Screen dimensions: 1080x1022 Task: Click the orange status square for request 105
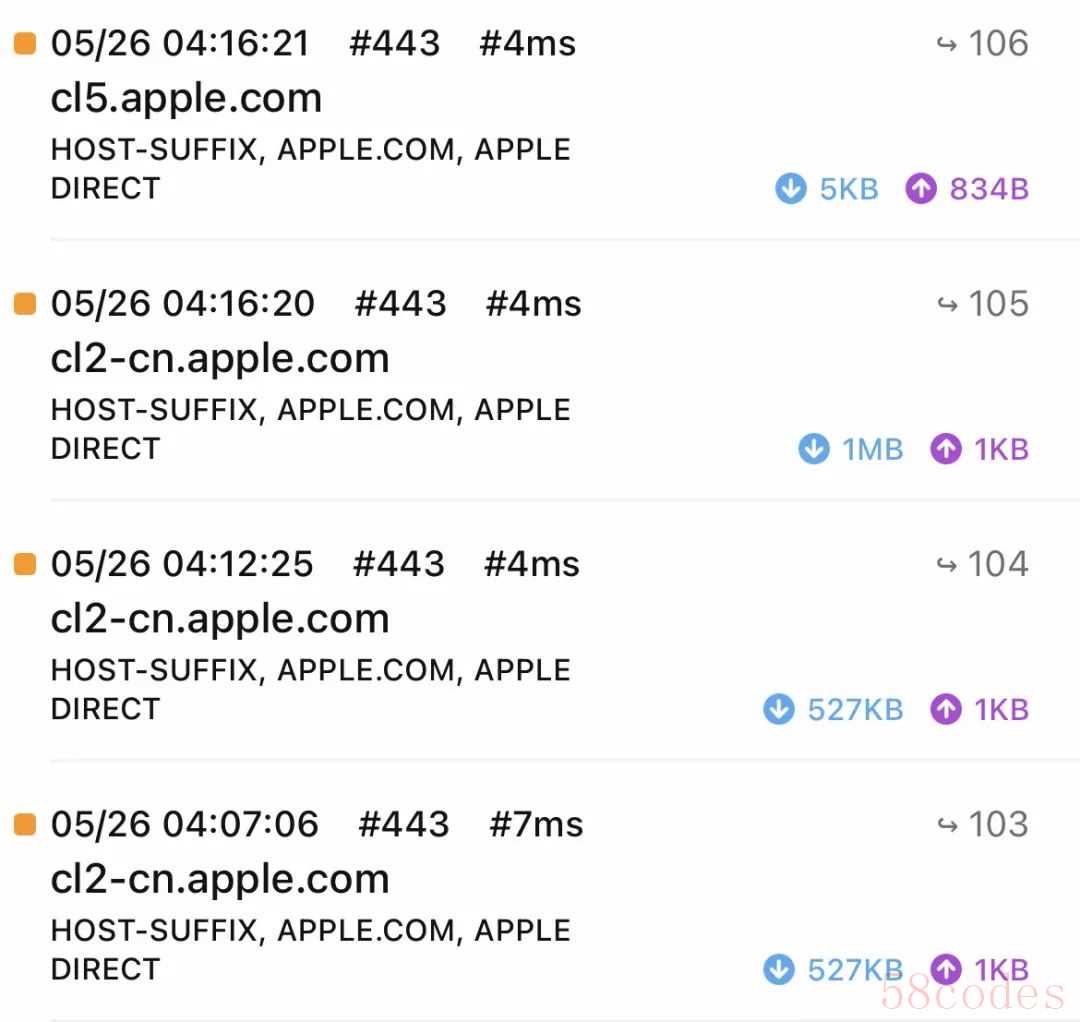pyautogui.click(x=25, y=304)
